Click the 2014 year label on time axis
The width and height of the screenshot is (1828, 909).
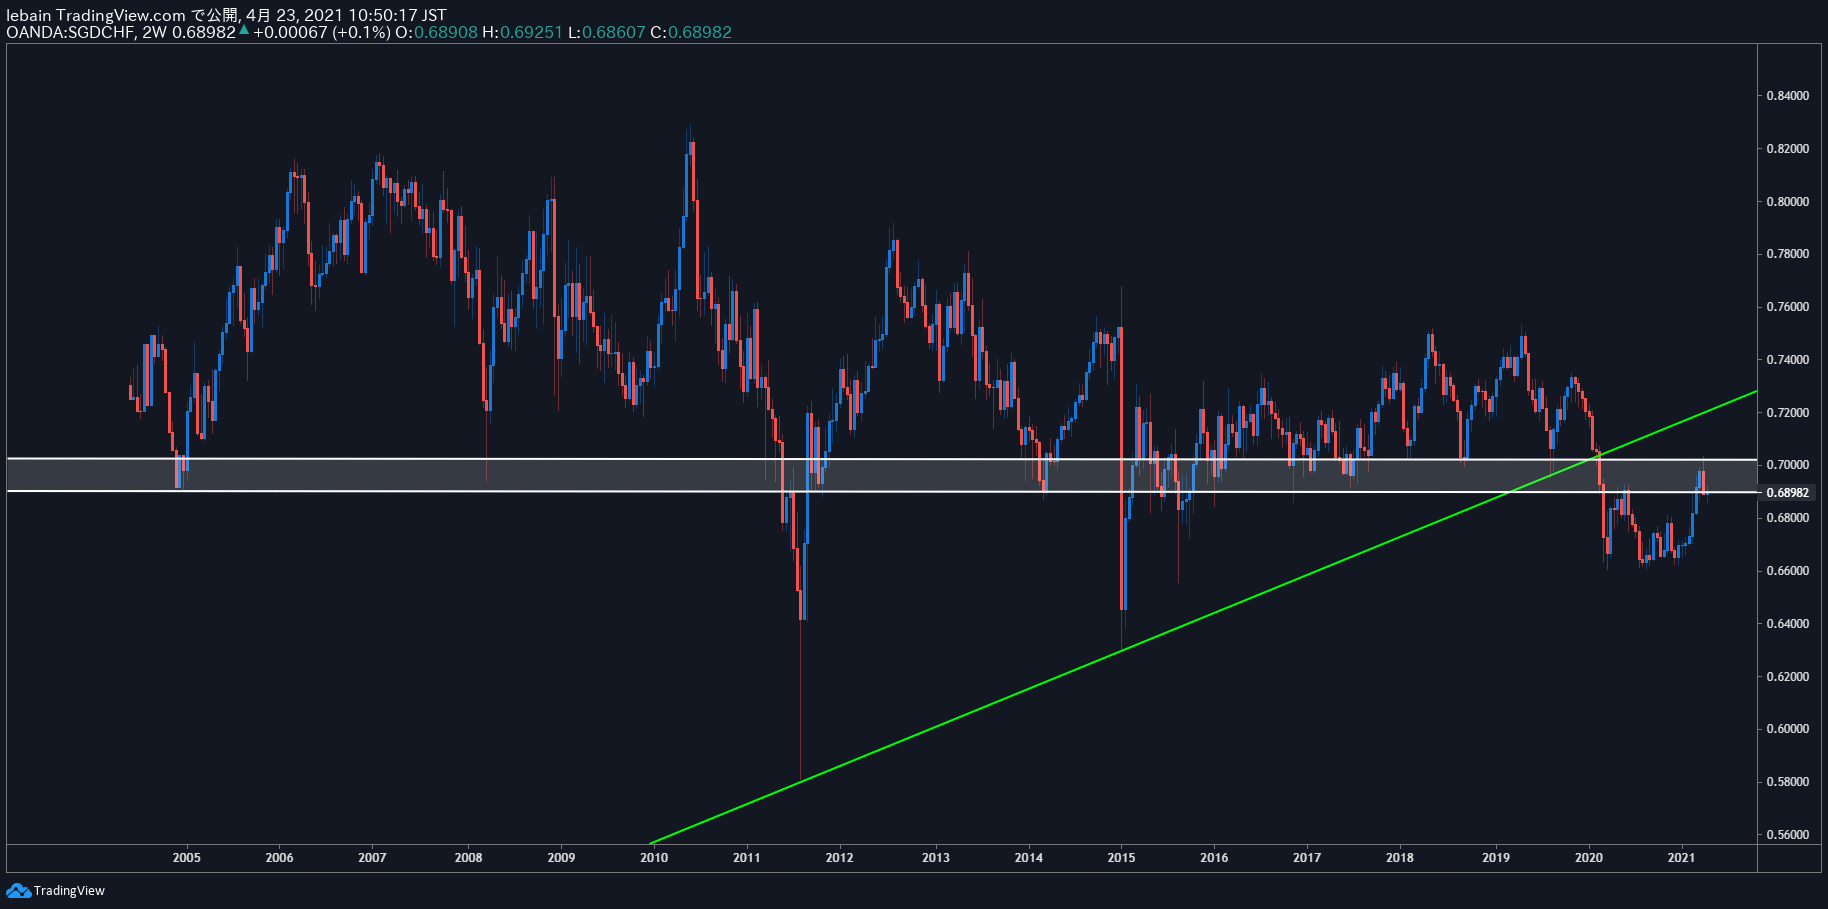1029,857
